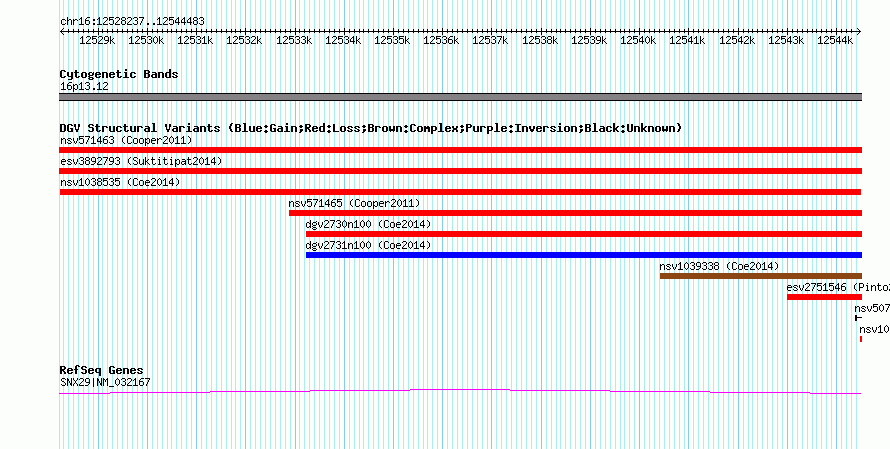Click the magenta SNX29 gene track line
Screen dimensions: 890x449
[x=460, y=391]
